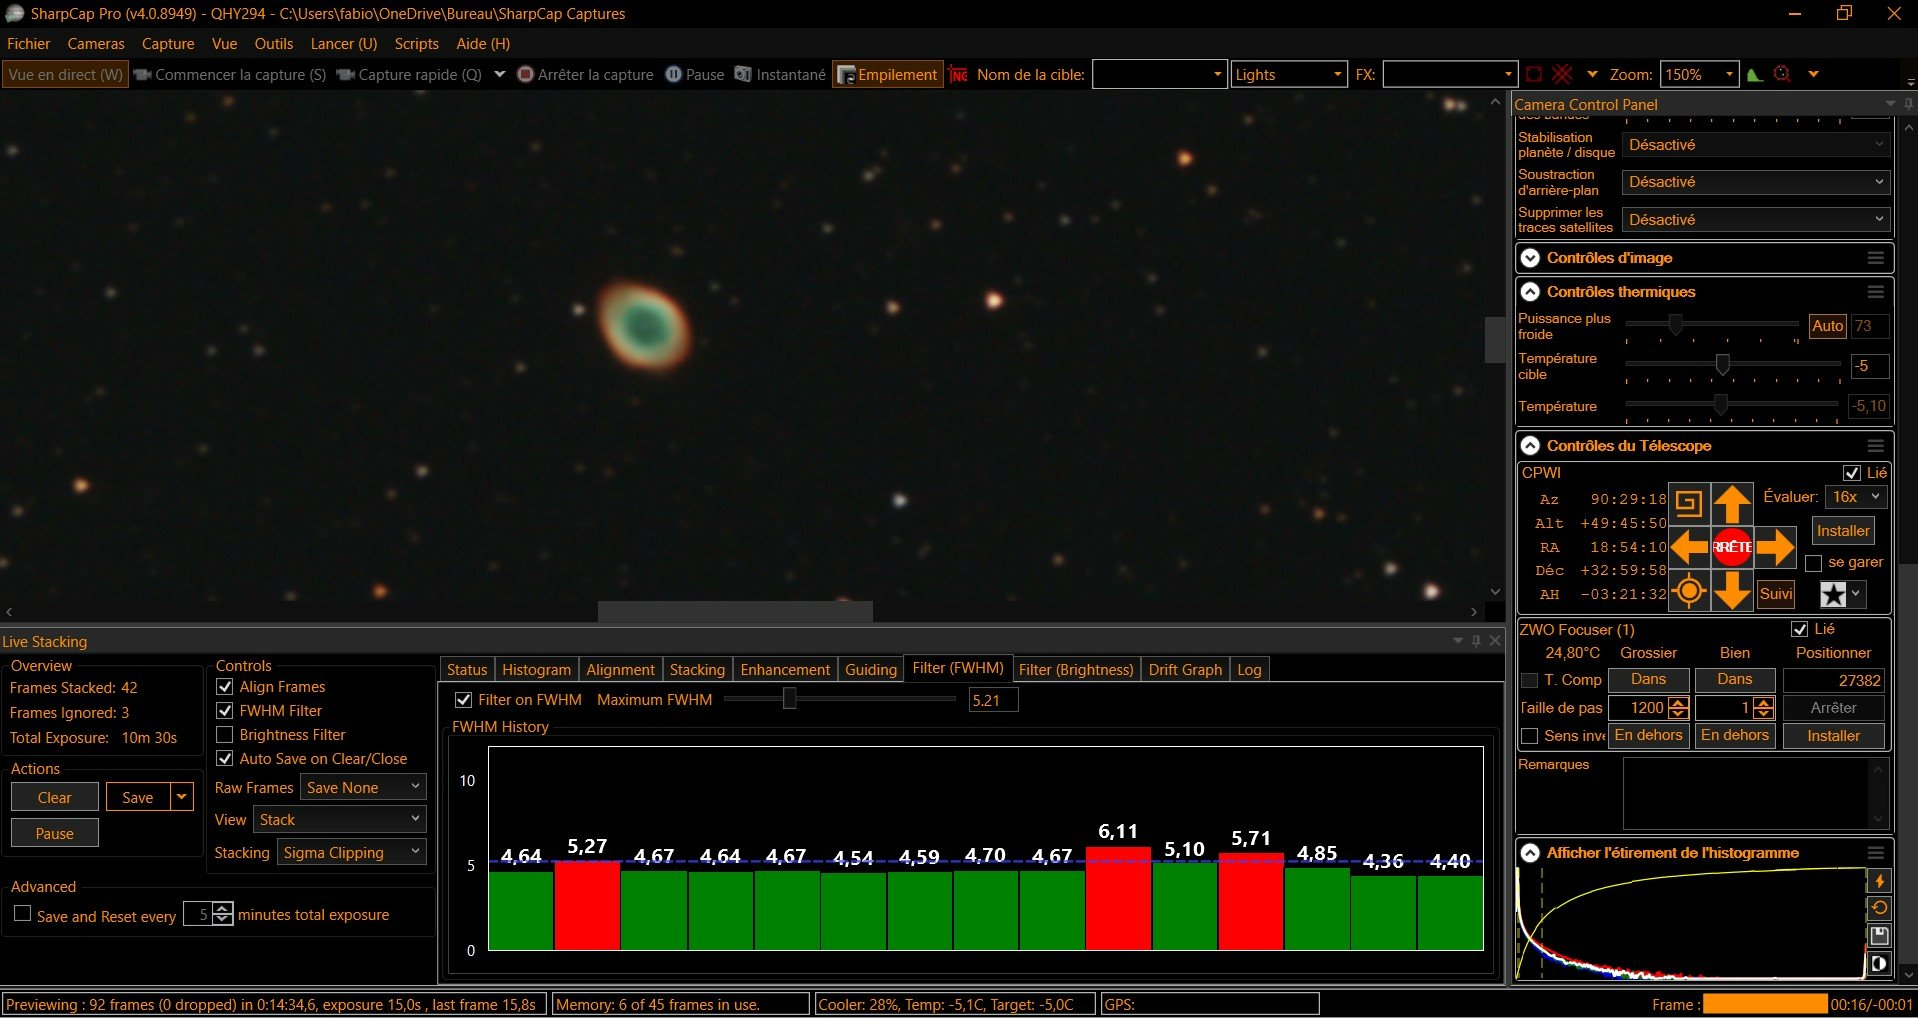Click the red NC icon before Nom de la cible
The width and height of the screenshot is (1918, 1018).
tap(958, 75)
